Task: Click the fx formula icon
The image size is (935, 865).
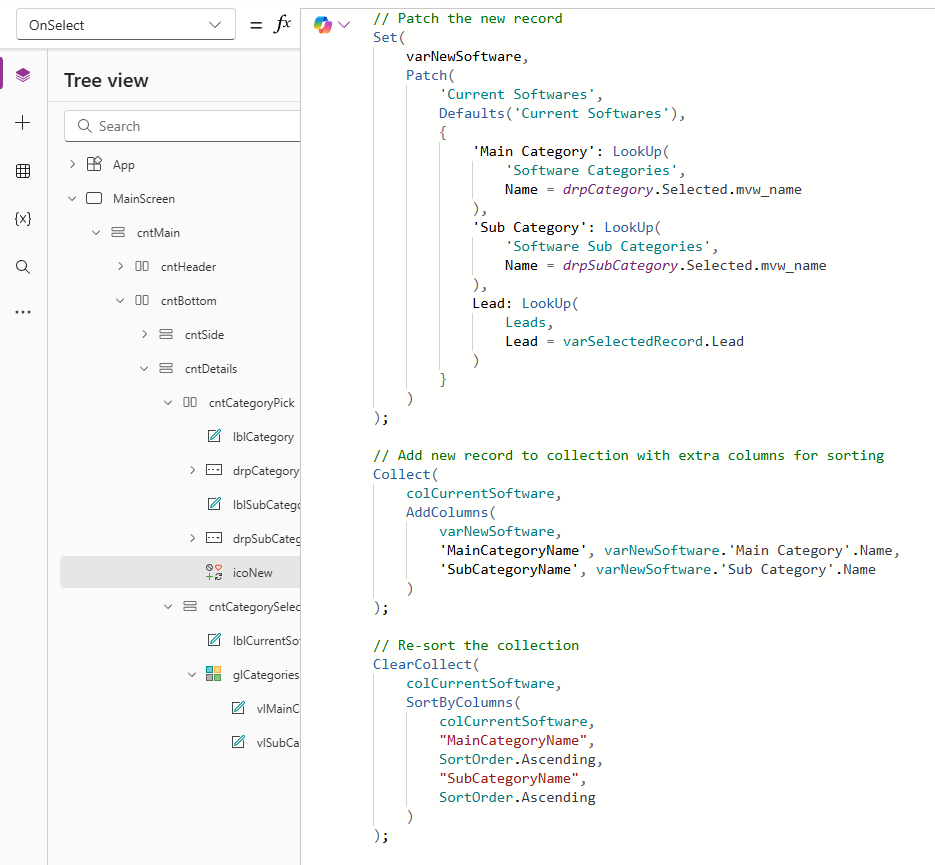Action: [282, 25]
